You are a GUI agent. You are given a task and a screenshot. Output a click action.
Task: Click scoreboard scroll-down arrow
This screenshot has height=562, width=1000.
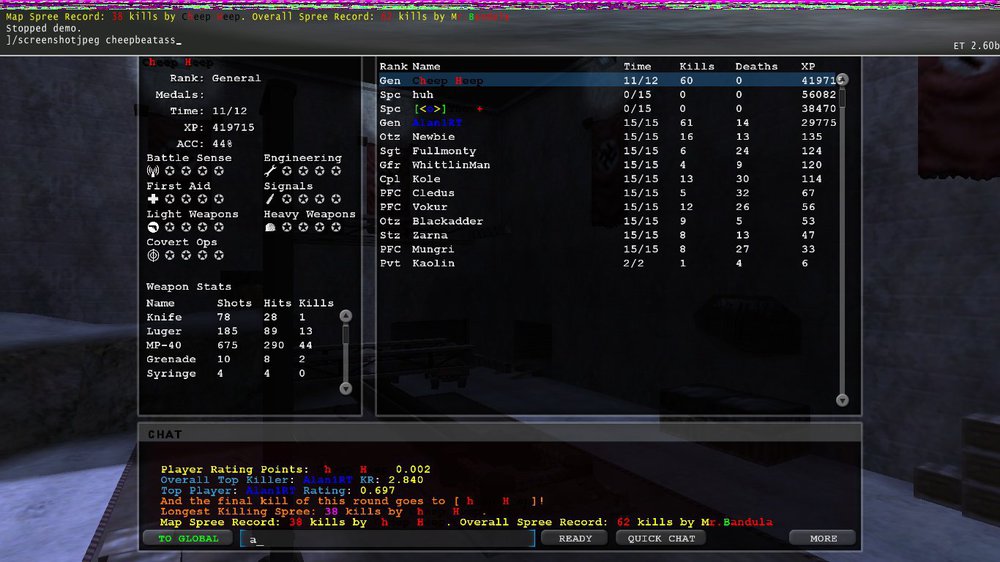842,400
